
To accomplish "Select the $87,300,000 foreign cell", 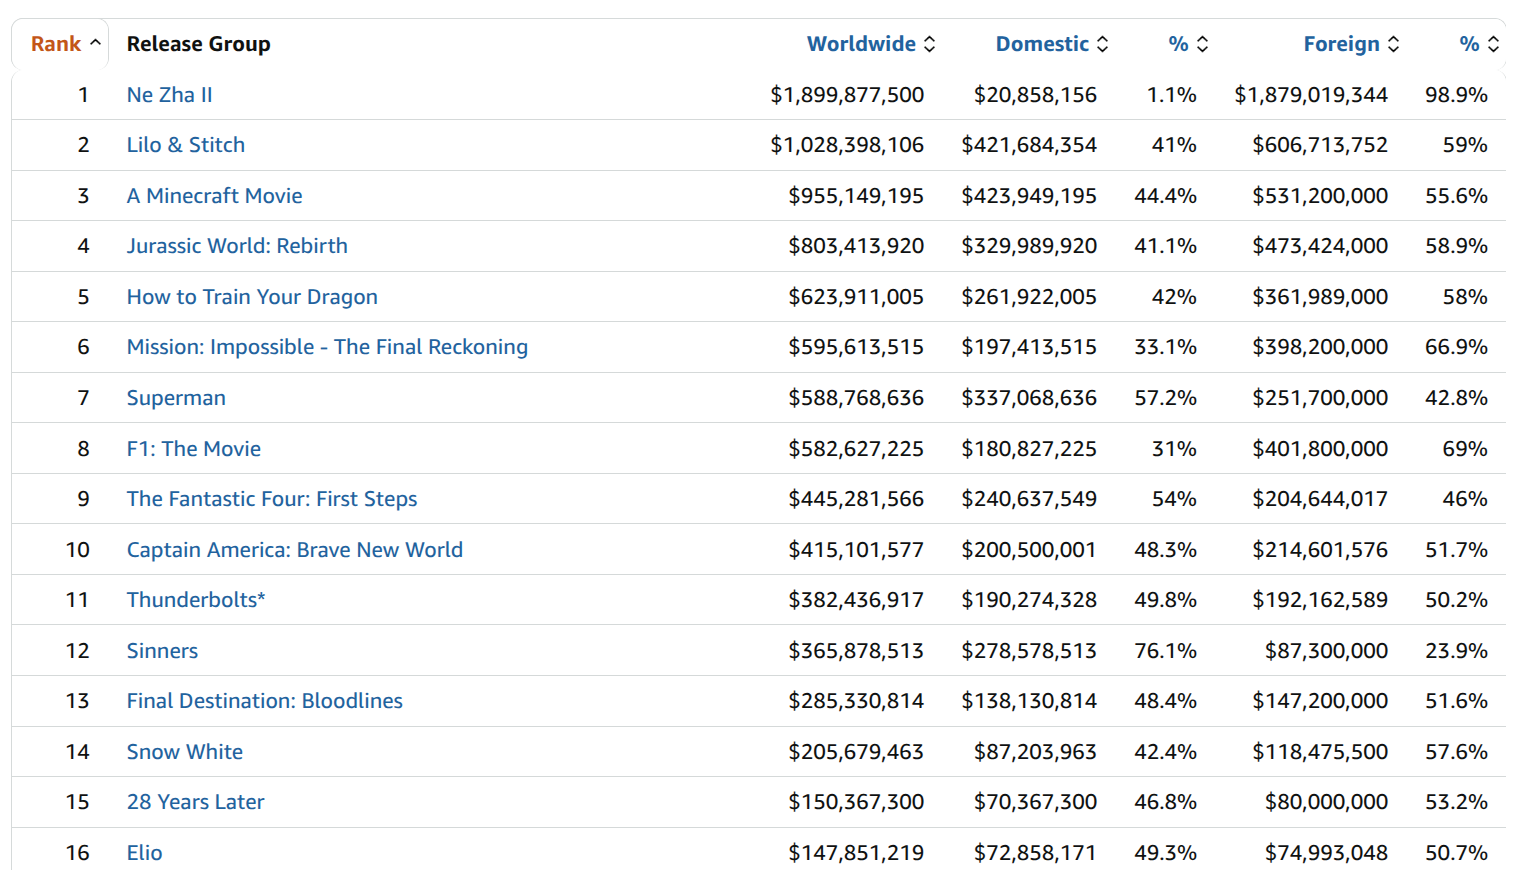I will pos(1327,651).
